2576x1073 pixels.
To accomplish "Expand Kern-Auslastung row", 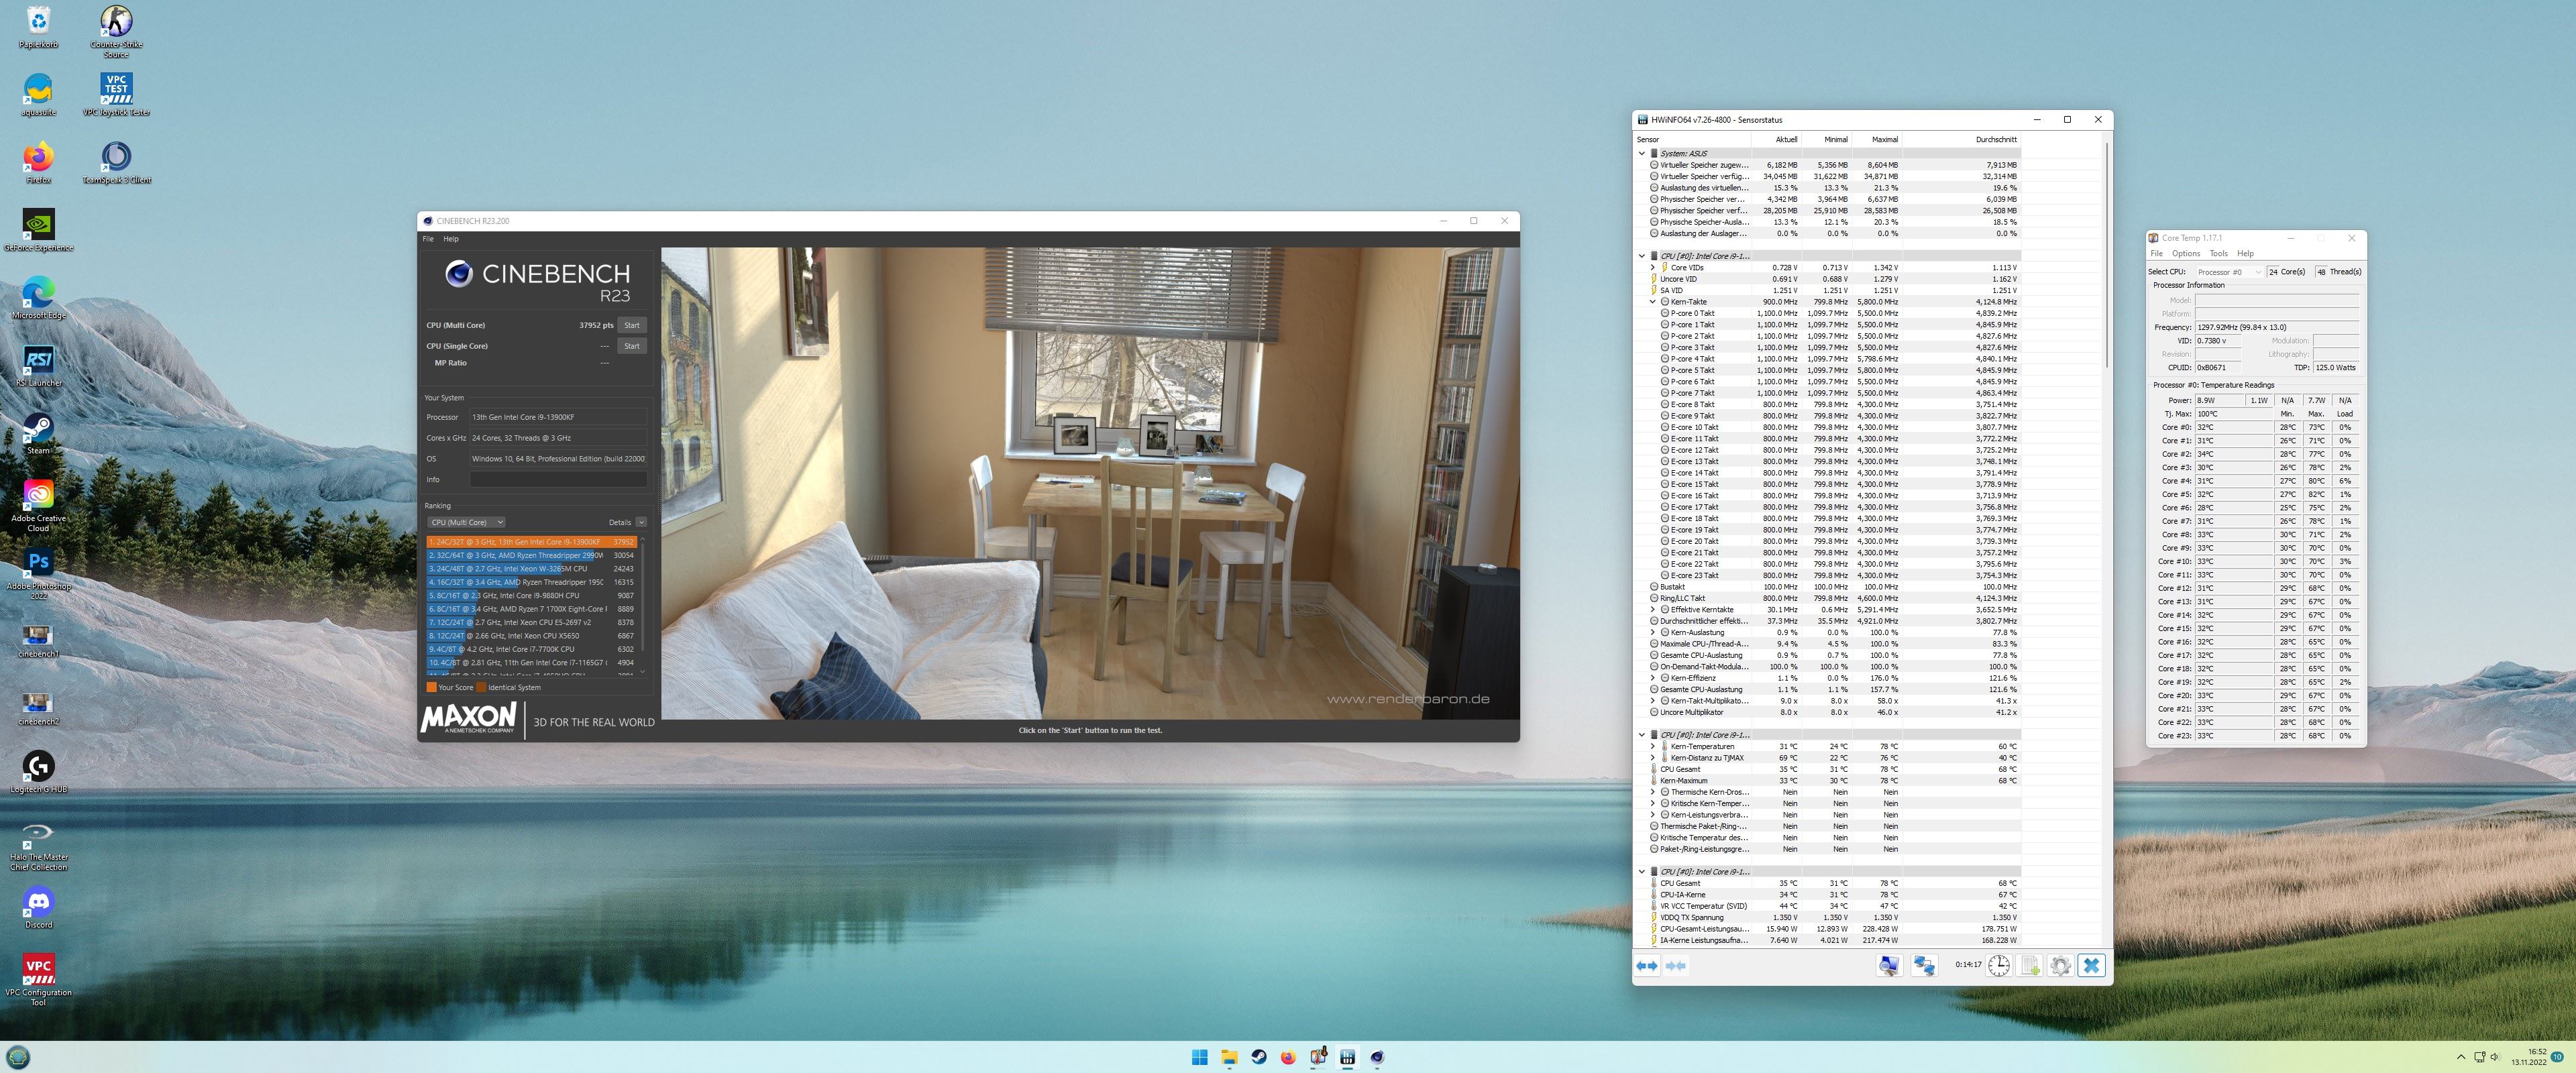I will (1652, 633).
